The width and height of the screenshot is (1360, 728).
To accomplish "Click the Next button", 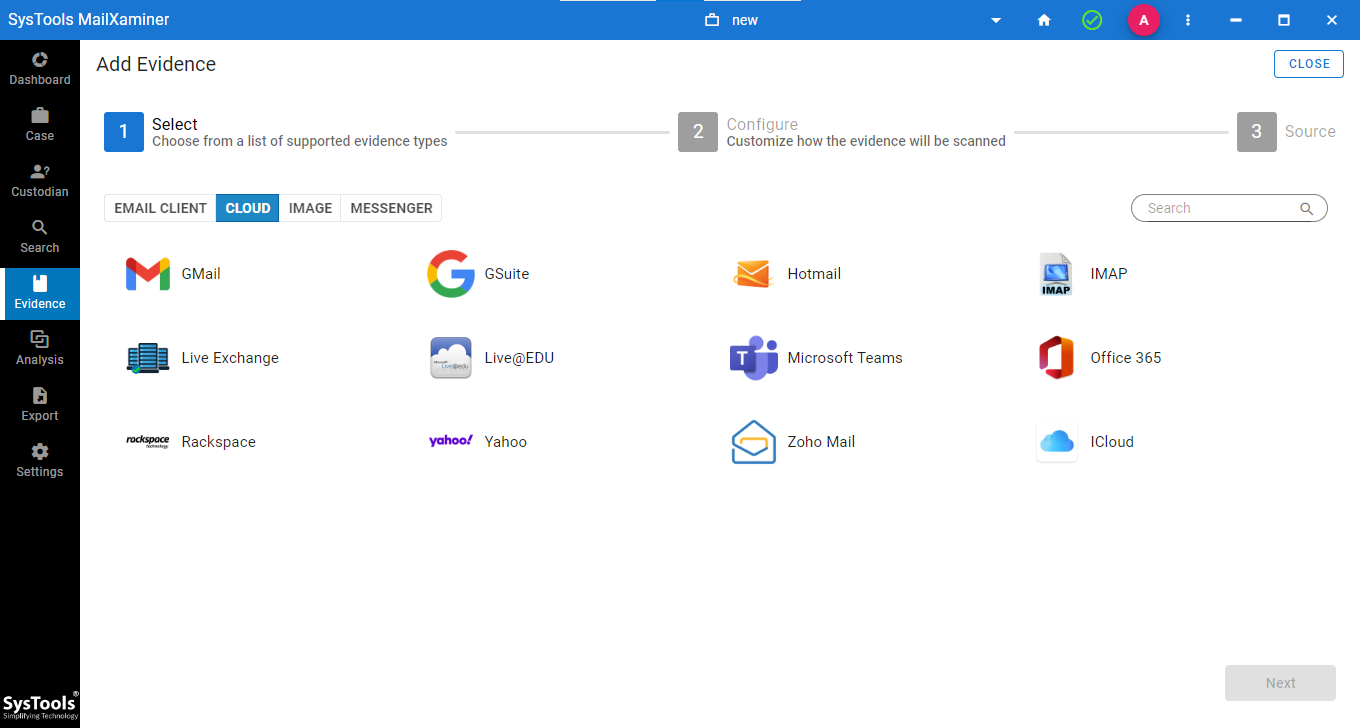I will (1280, 683).
